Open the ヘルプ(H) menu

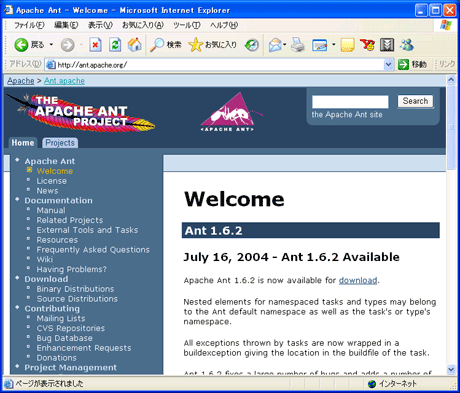click(224, 25)
